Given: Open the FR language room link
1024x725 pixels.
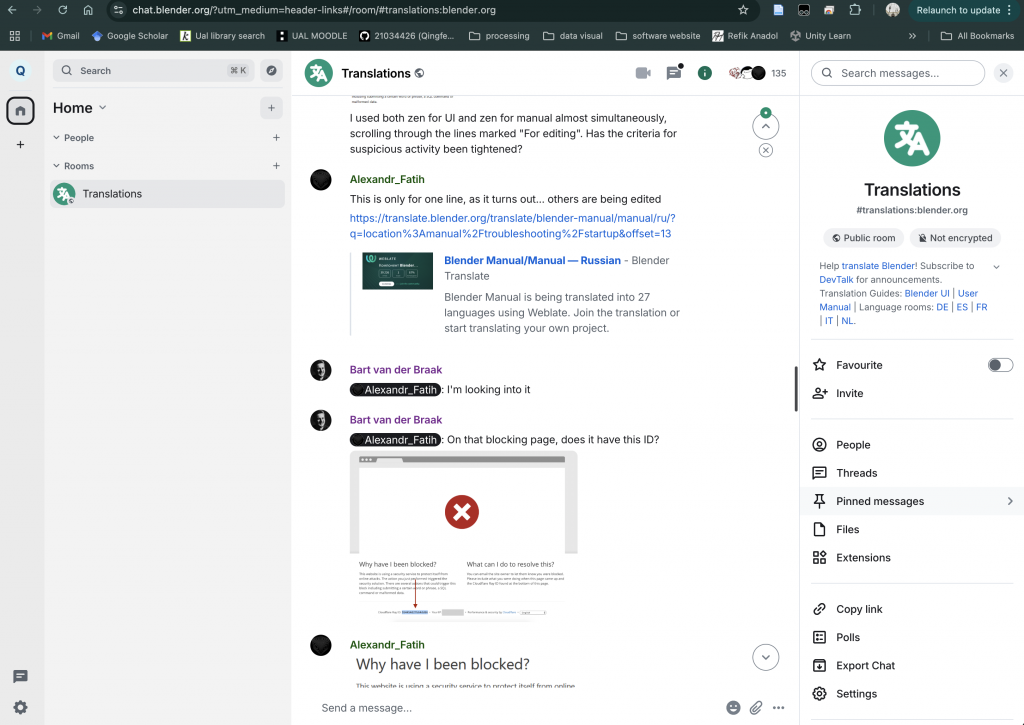Looking at the screenshot, I should tap(982, 307).
